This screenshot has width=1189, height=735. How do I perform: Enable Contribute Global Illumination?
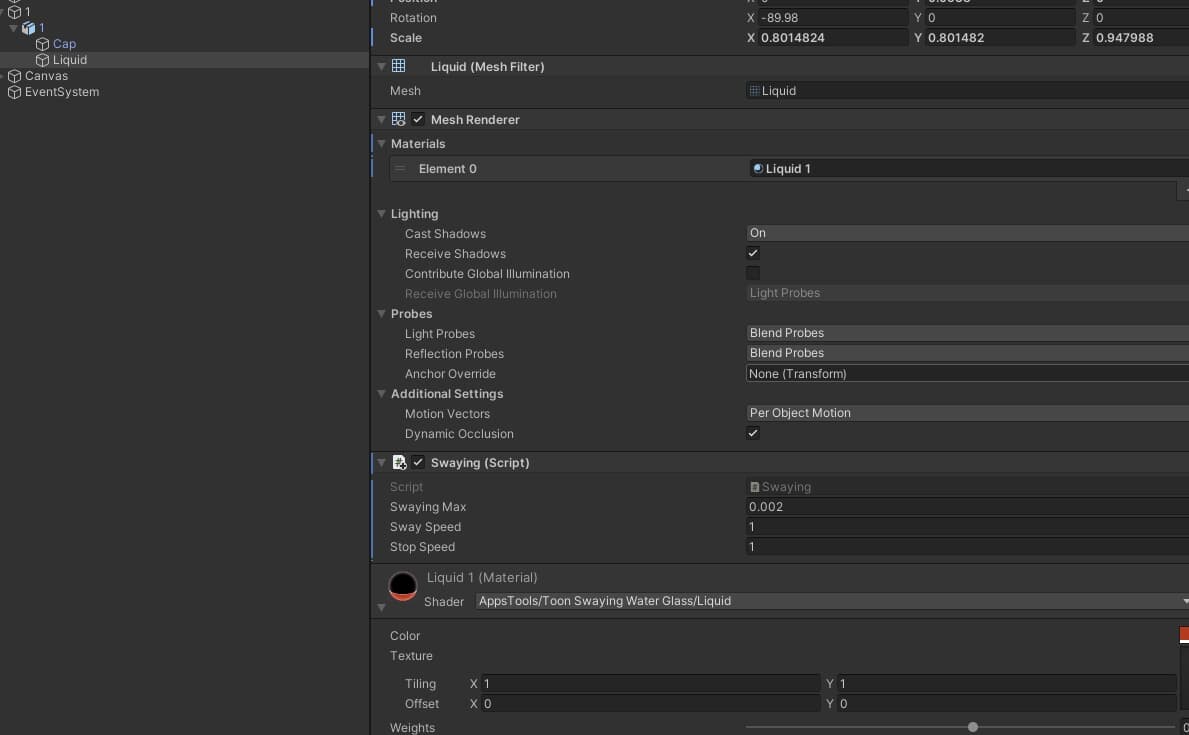pos(753,273)
